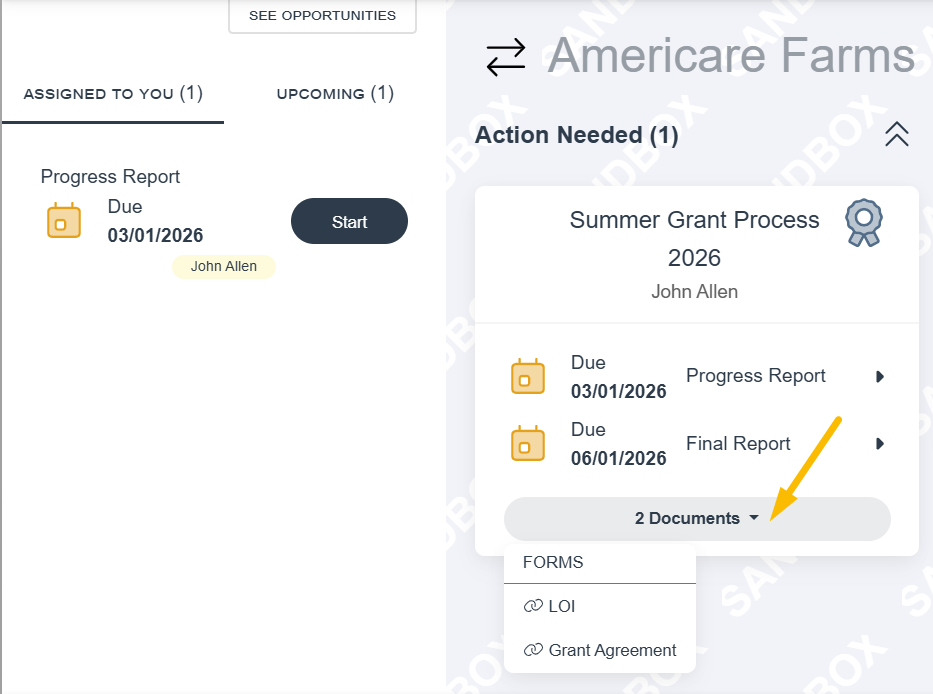The width and height of the screenshot is (933, 694).
Task: Click the See Opportunities button
Action: (323, 15)
